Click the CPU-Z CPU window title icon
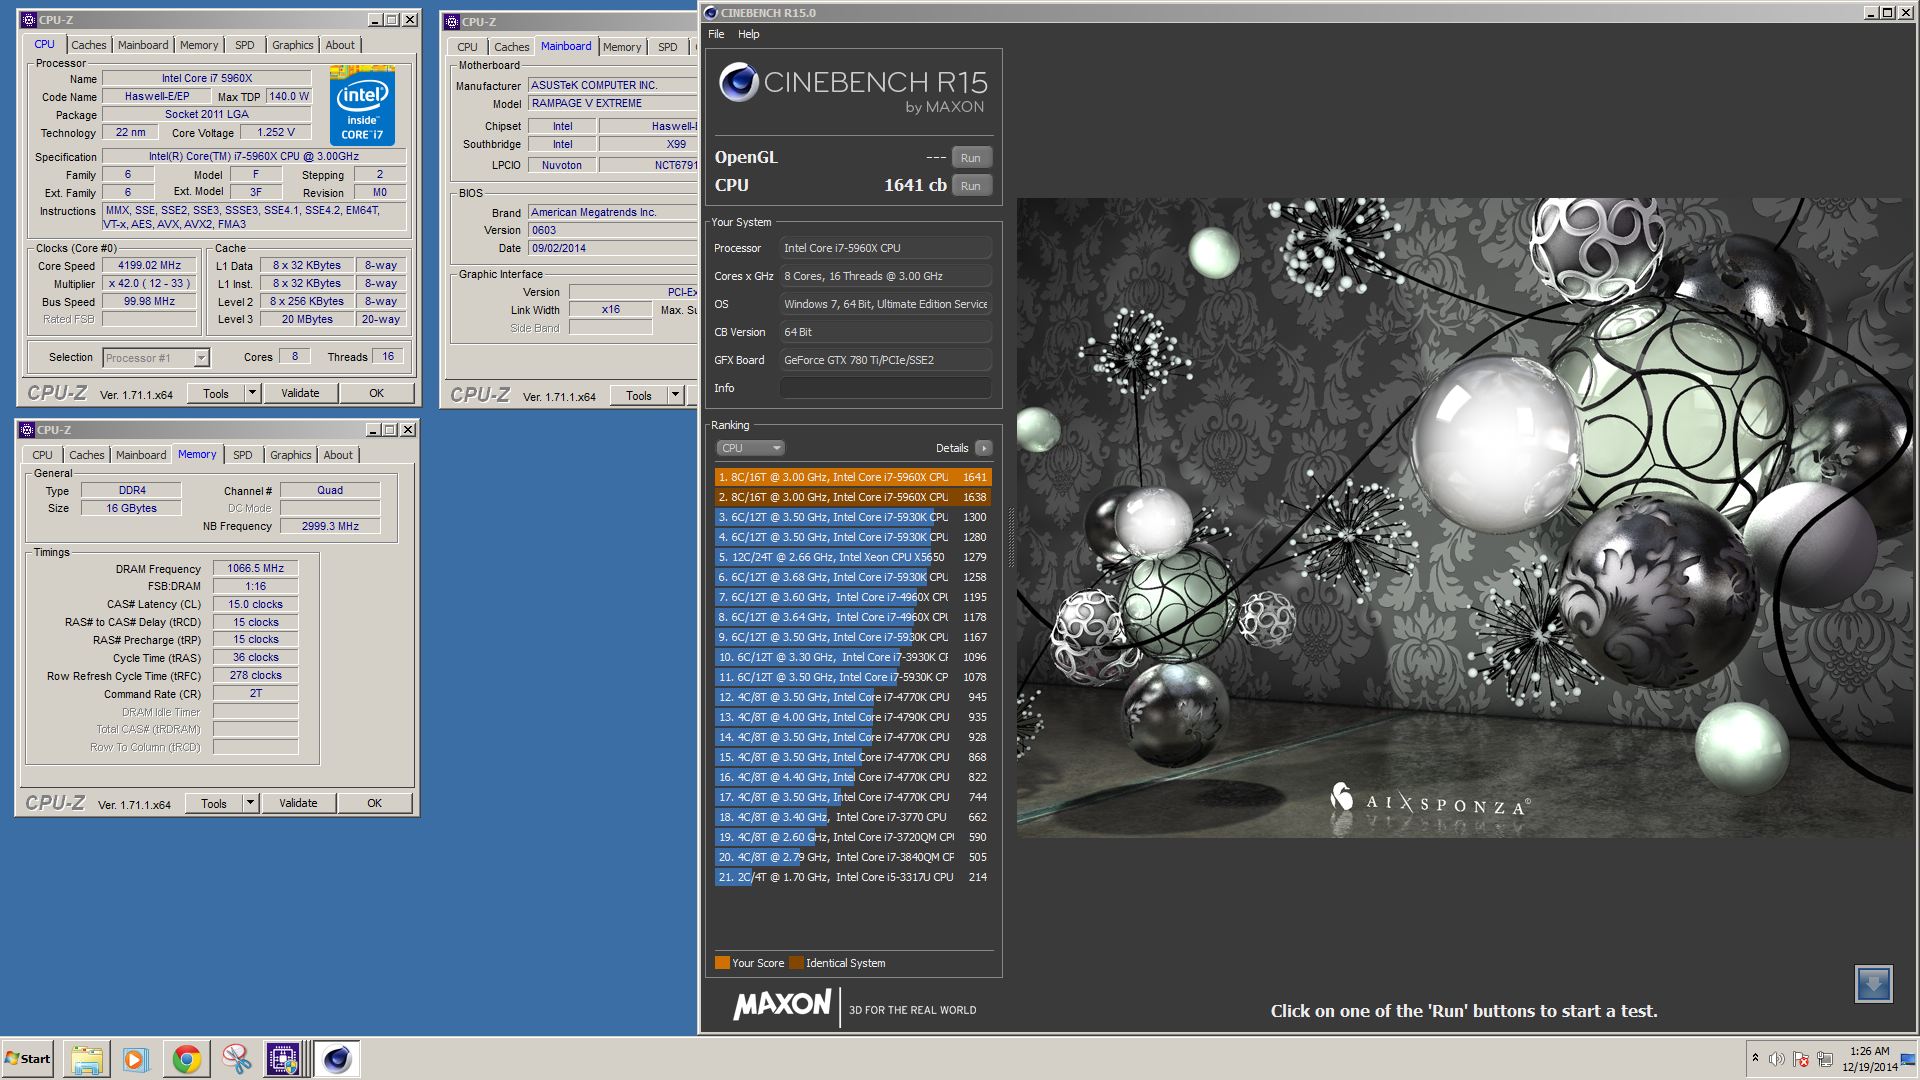 pos(29,20)
